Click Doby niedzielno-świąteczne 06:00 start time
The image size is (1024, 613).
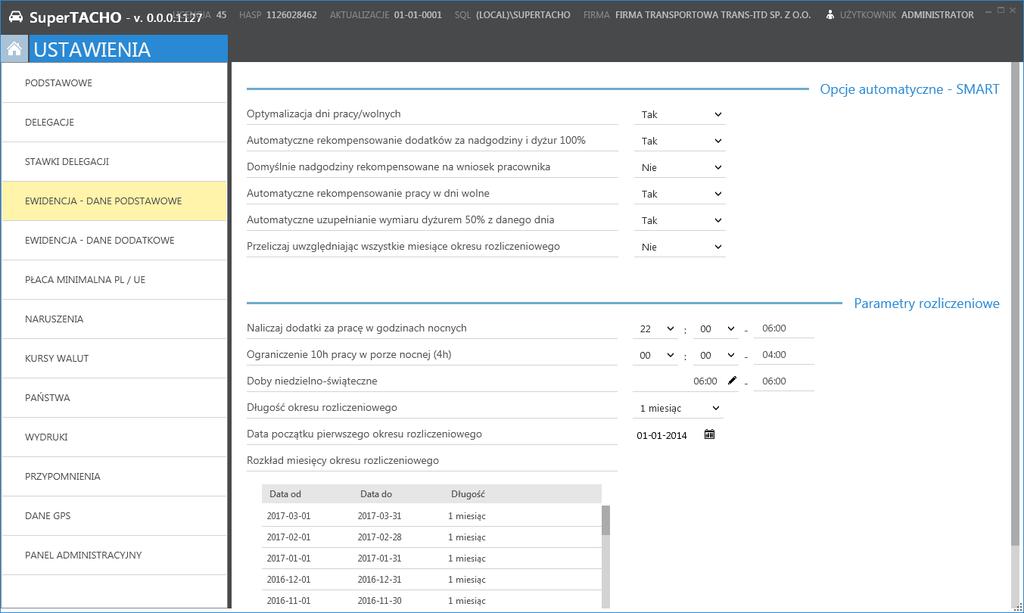click(705, 381)
